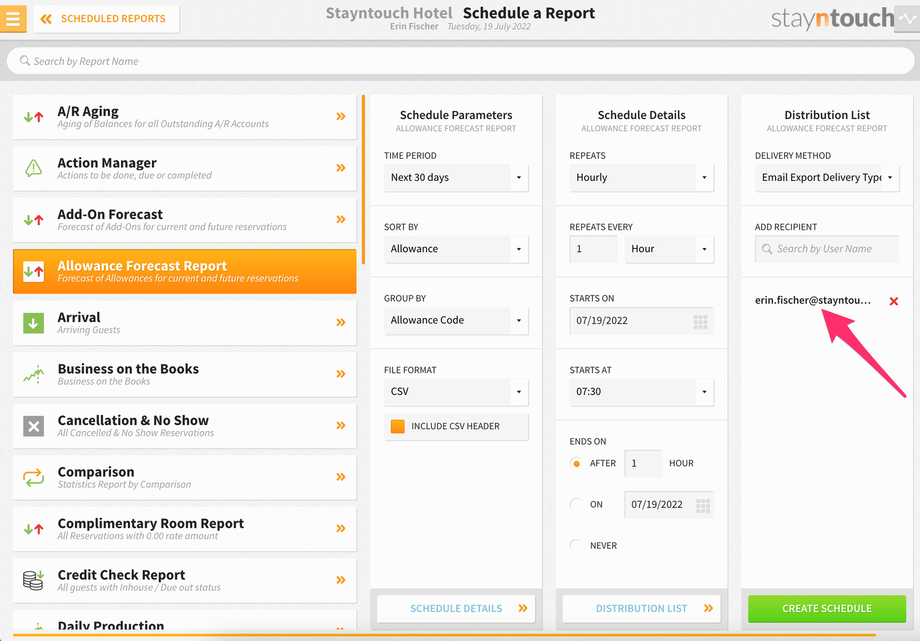This screenshot has width=920, height=641.
Task: Click the Action Manager warning triangle icon
Action: (x=33, y=168)
